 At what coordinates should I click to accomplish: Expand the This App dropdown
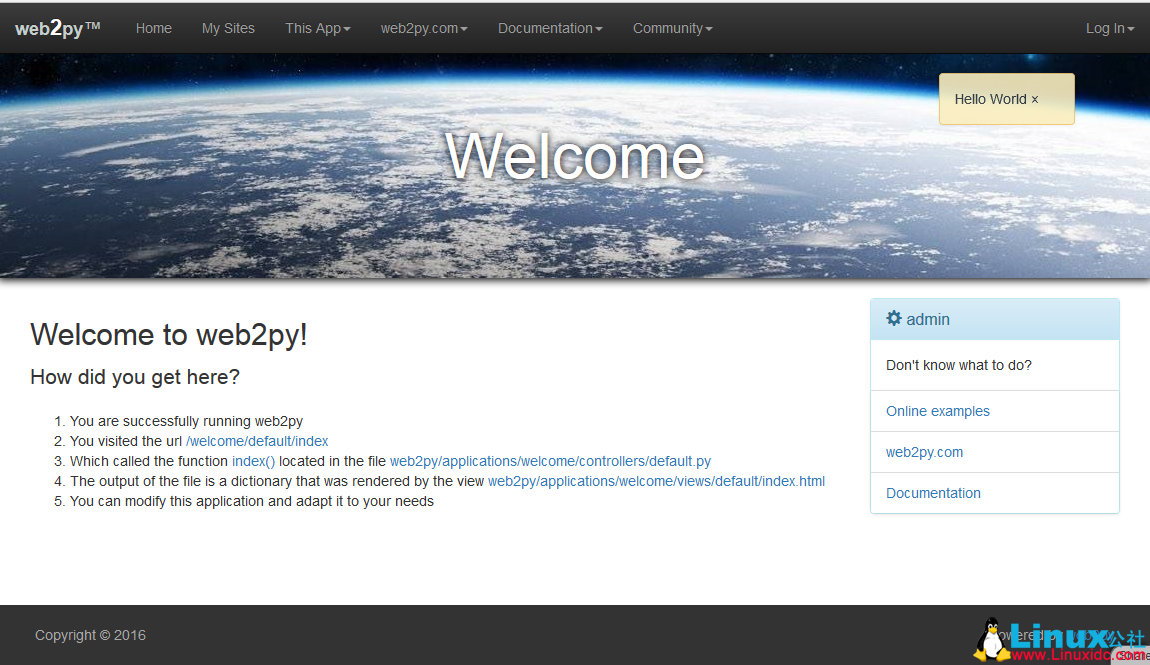[318, 29]
